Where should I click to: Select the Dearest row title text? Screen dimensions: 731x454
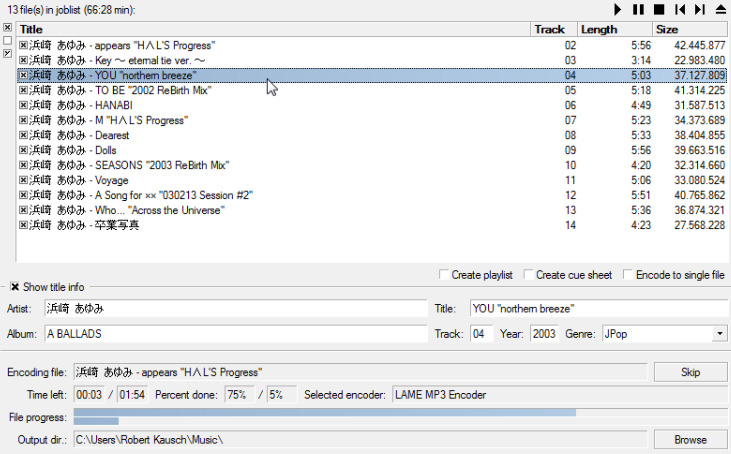click(112, 135)
